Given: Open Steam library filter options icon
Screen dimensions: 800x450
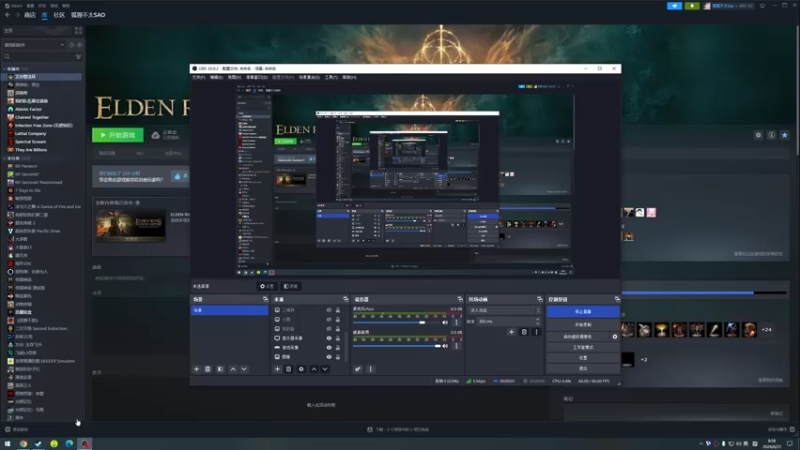Looking at the screenshot, I should [x=78, y=57].
